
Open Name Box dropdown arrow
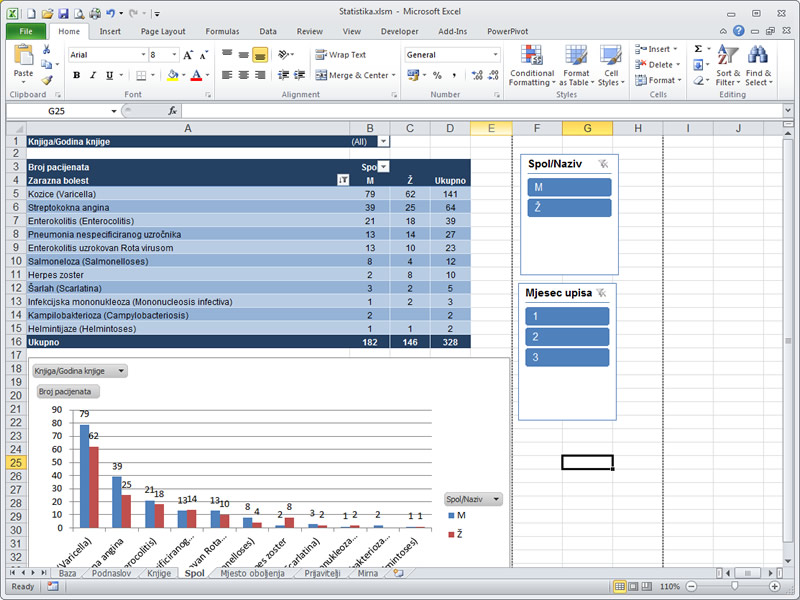114,111
